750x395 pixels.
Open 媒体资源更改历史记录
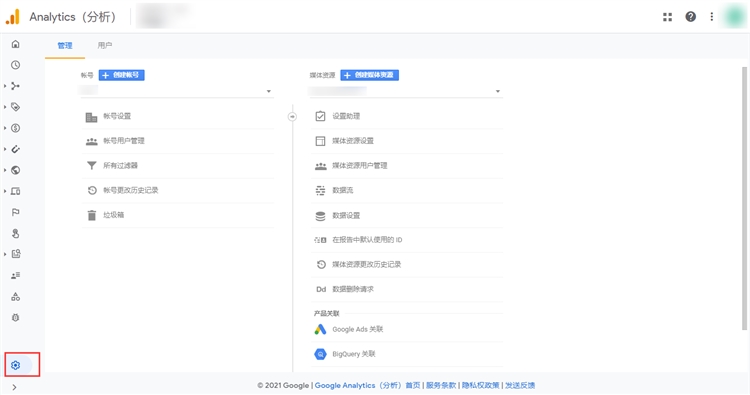click(407, 264)
